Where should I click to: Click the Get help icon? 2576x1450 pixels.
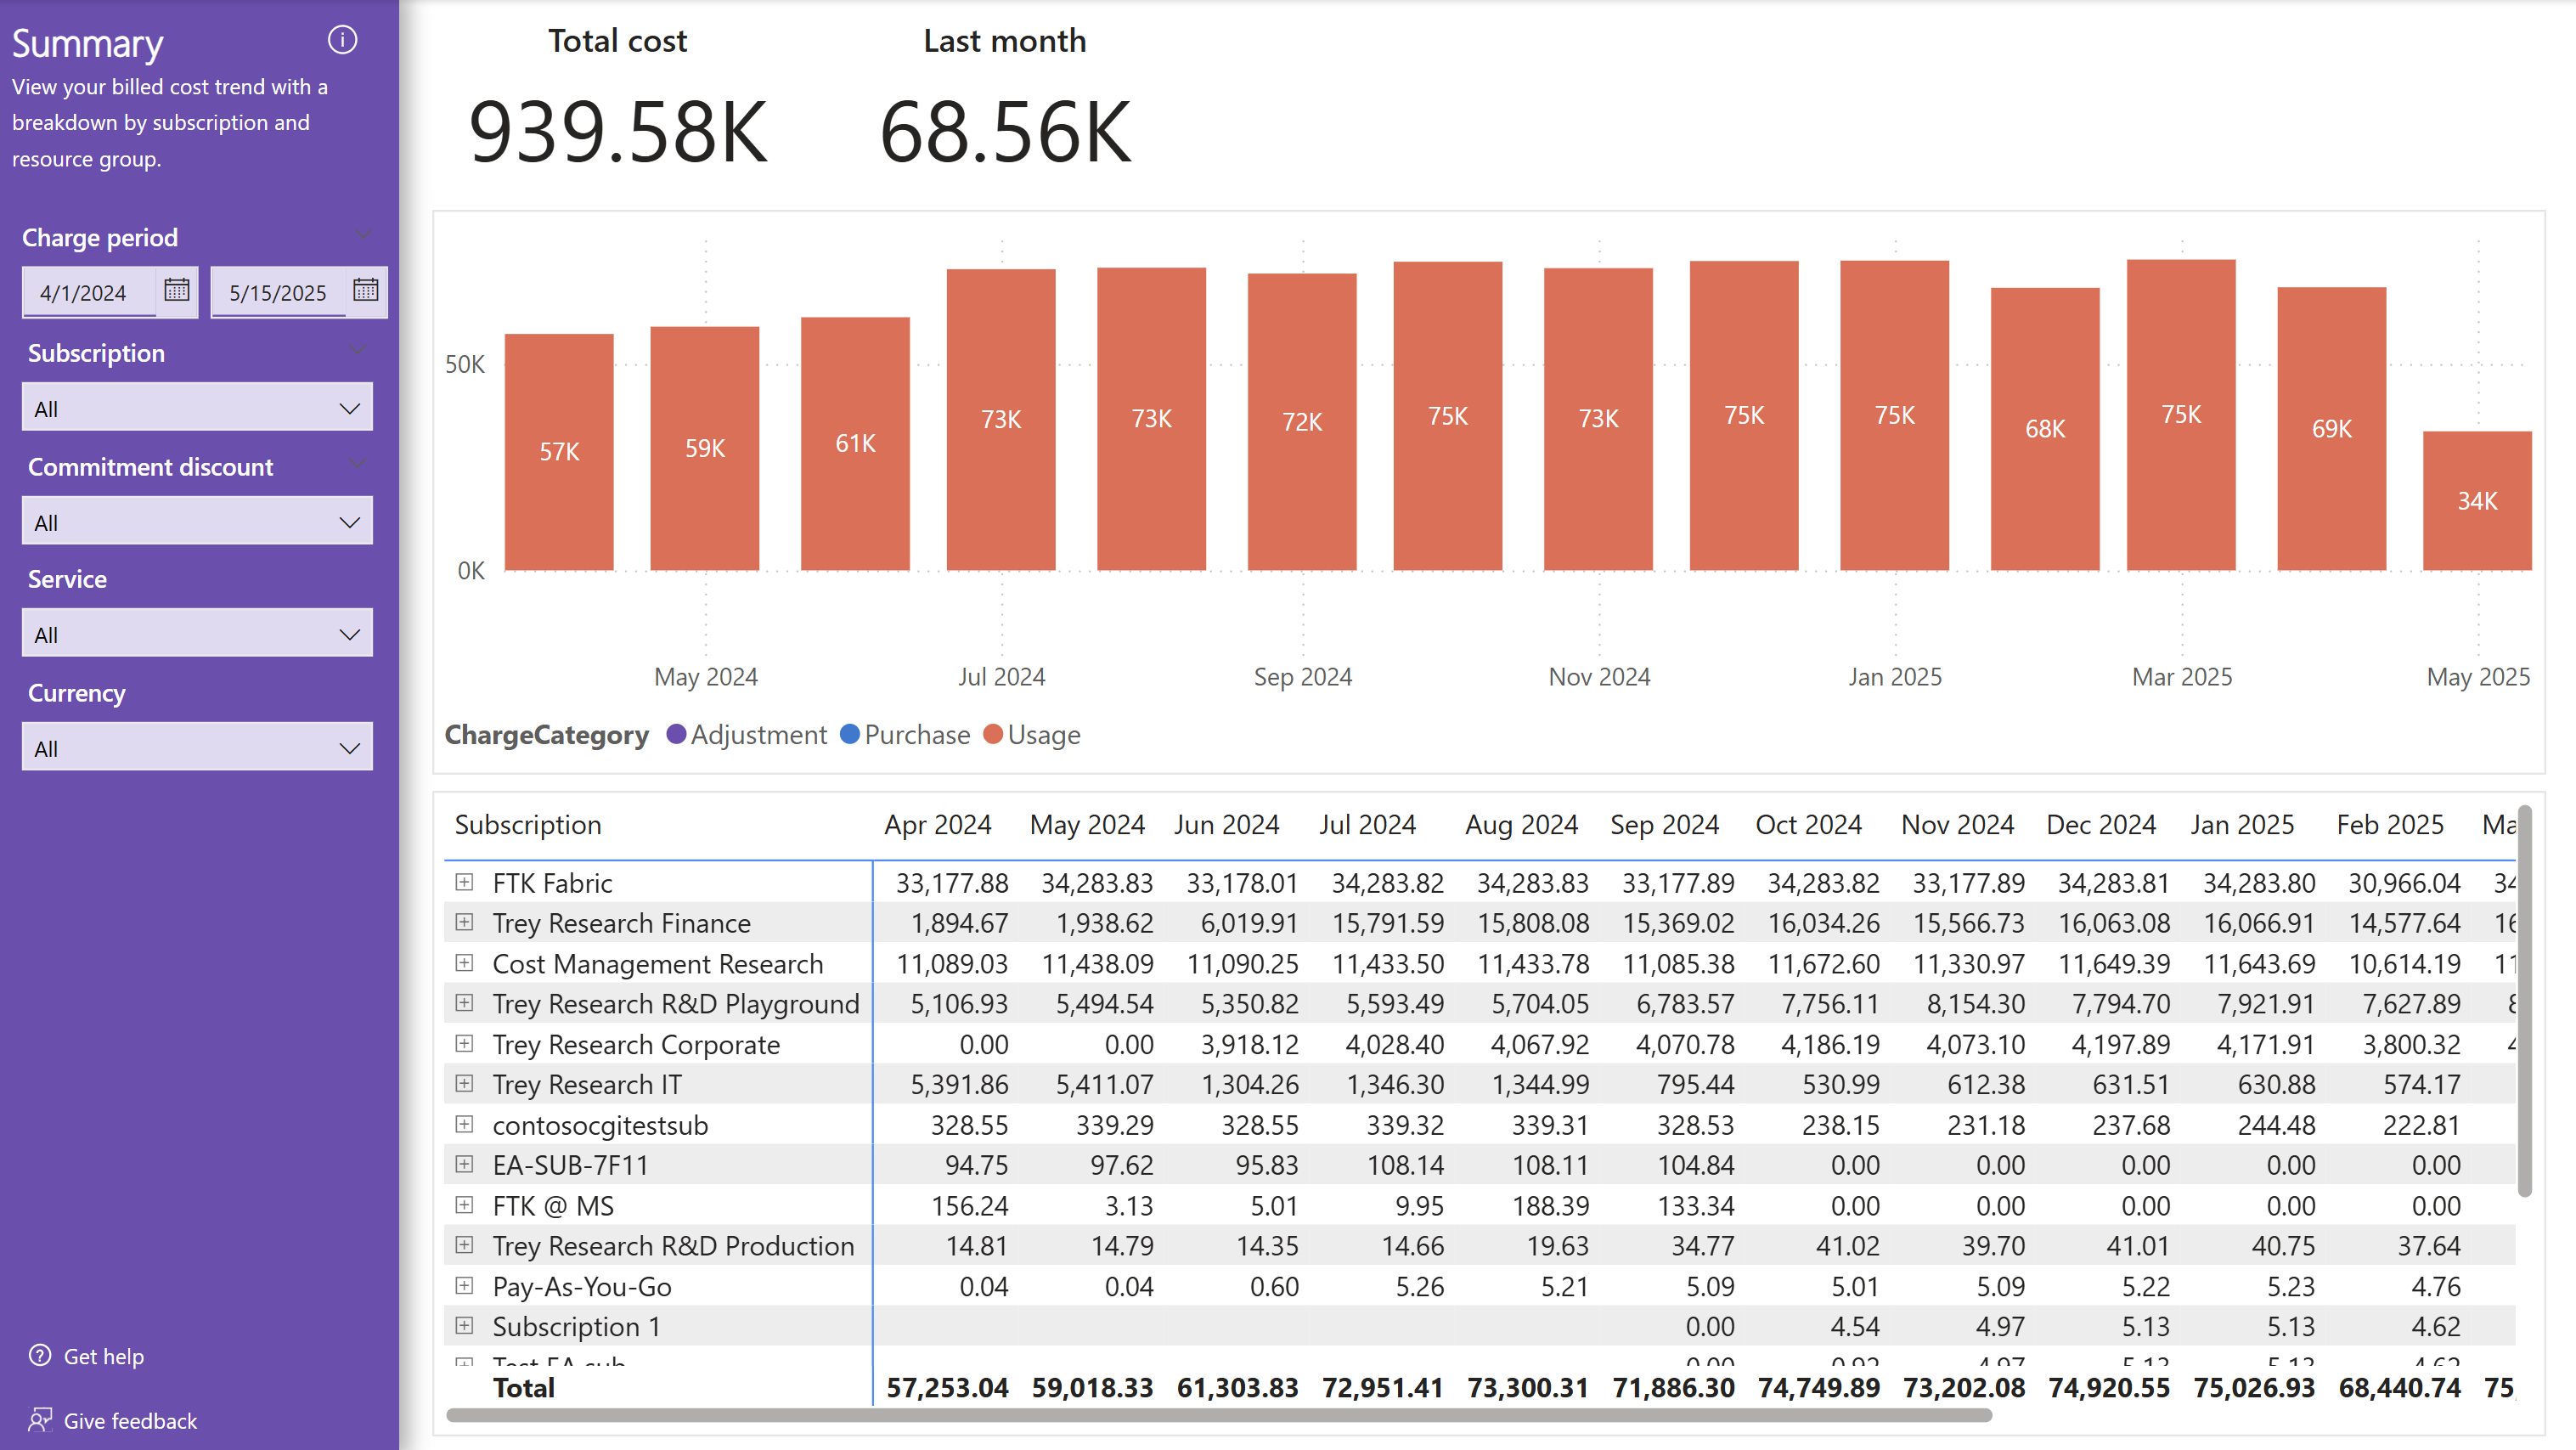40,1355
